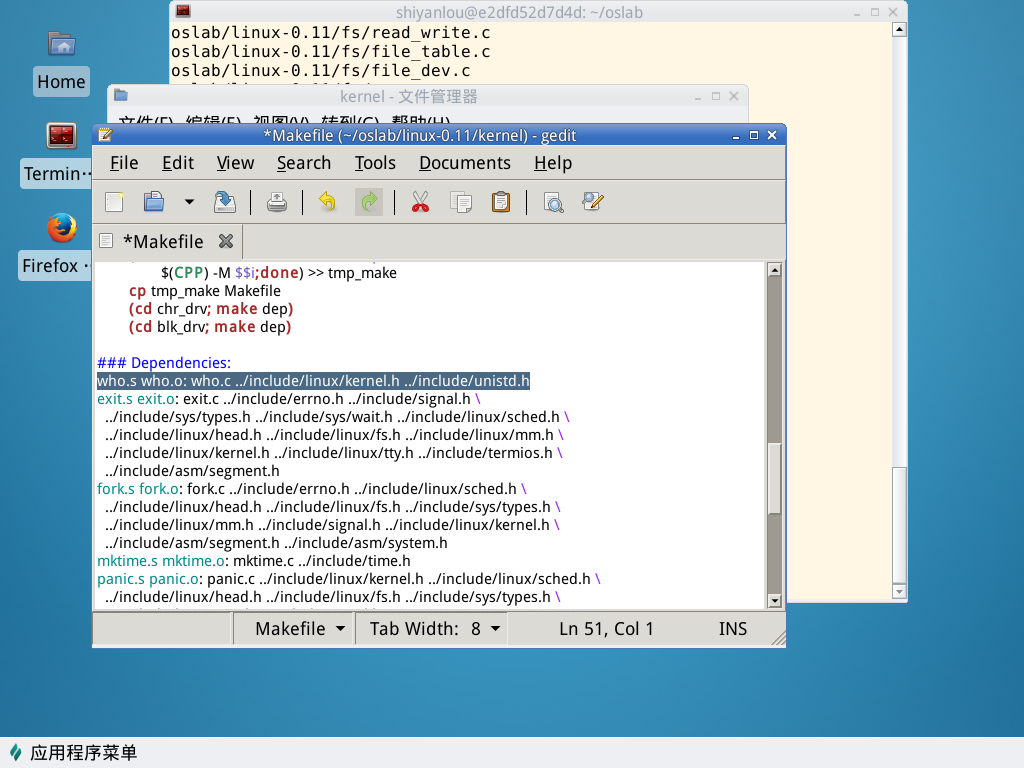
Task: Launch Firefox from the desktop icon
Action: tap(61, 229)
